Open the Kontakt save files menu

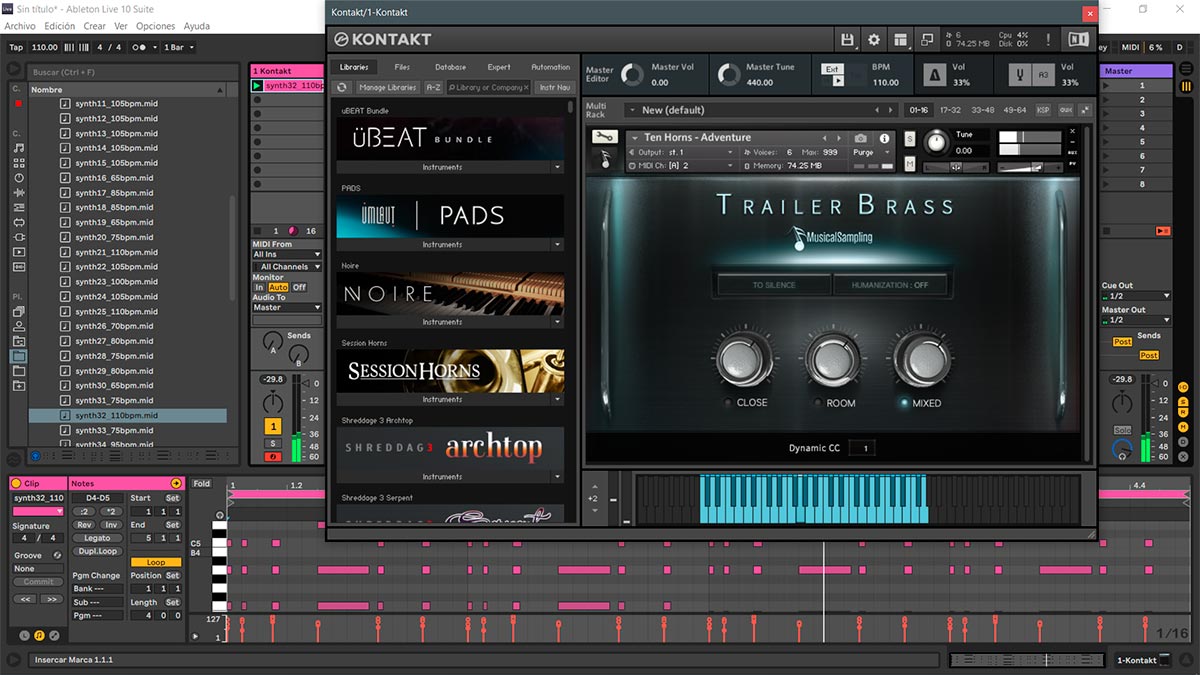point(848,40)
